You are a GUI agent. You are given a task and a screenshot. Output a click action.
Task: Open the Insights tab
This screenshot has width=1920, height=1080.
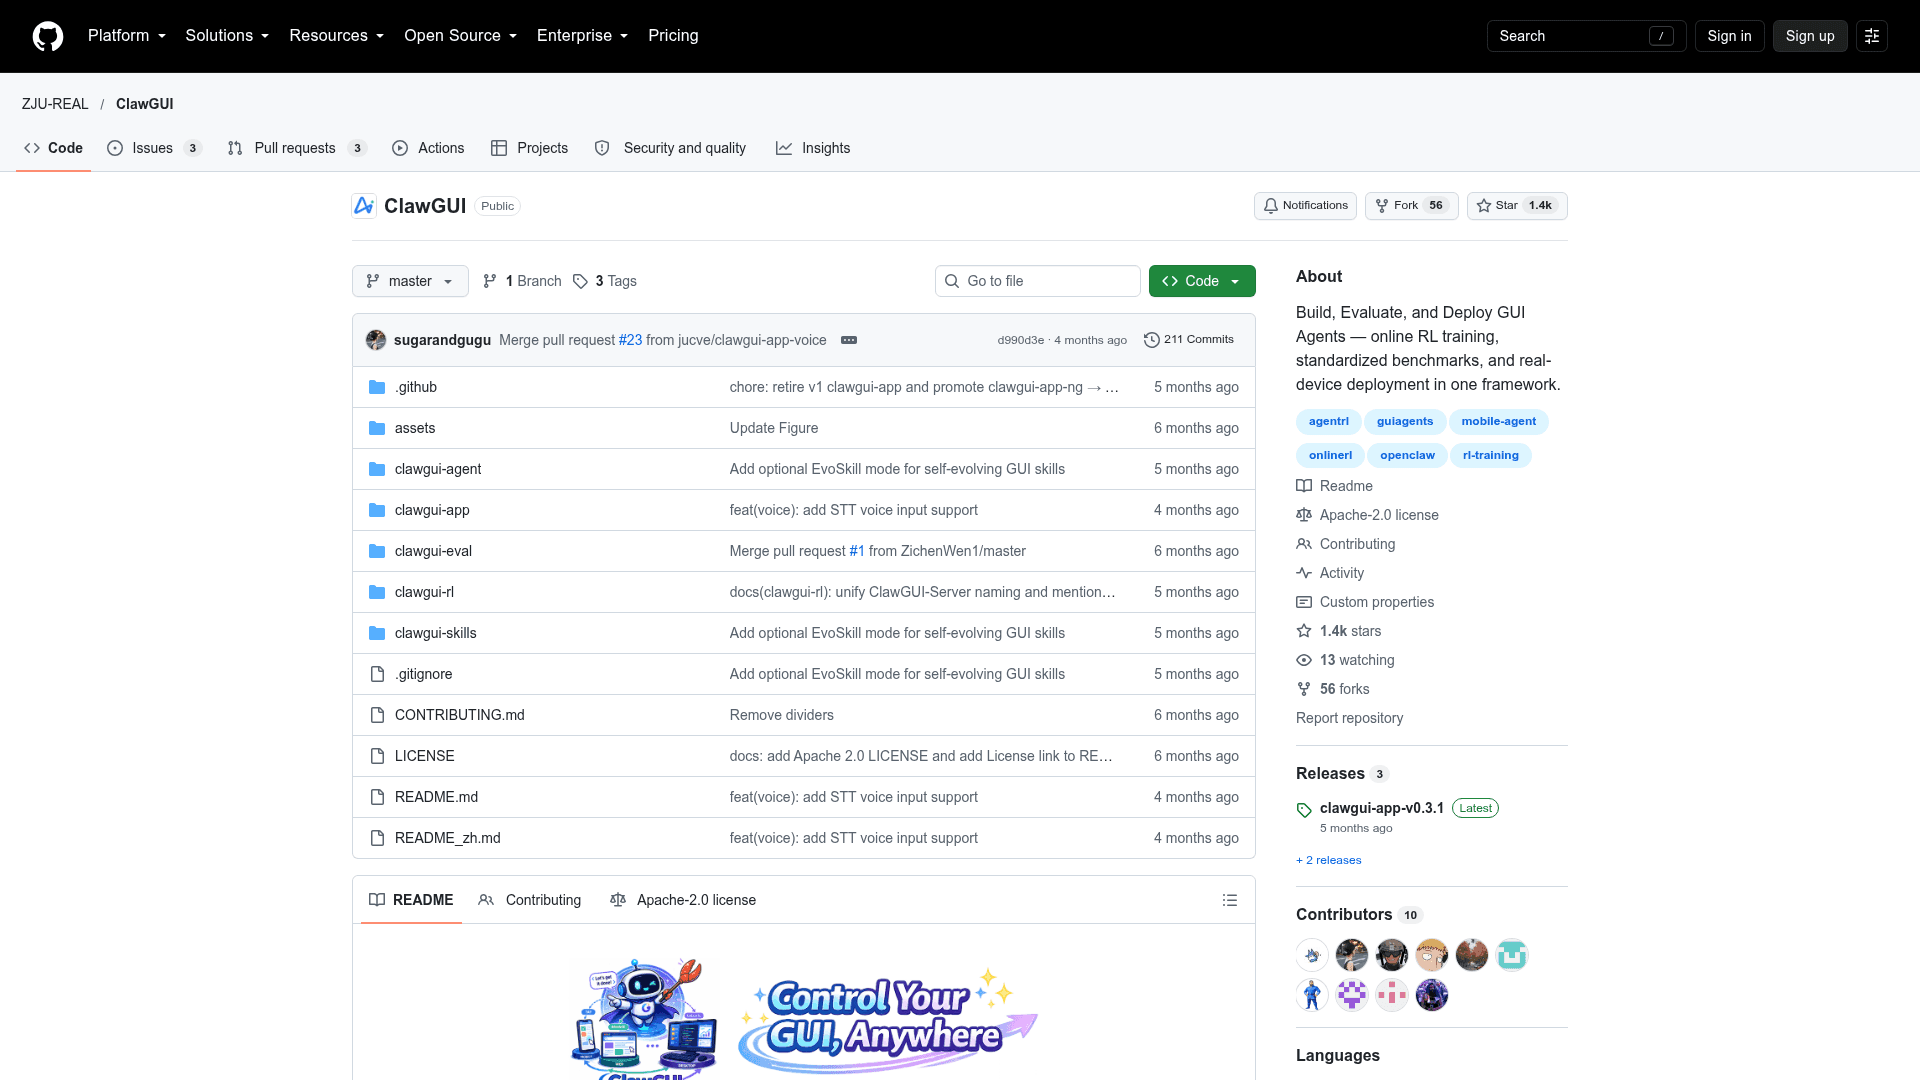[x=813, y=148]
